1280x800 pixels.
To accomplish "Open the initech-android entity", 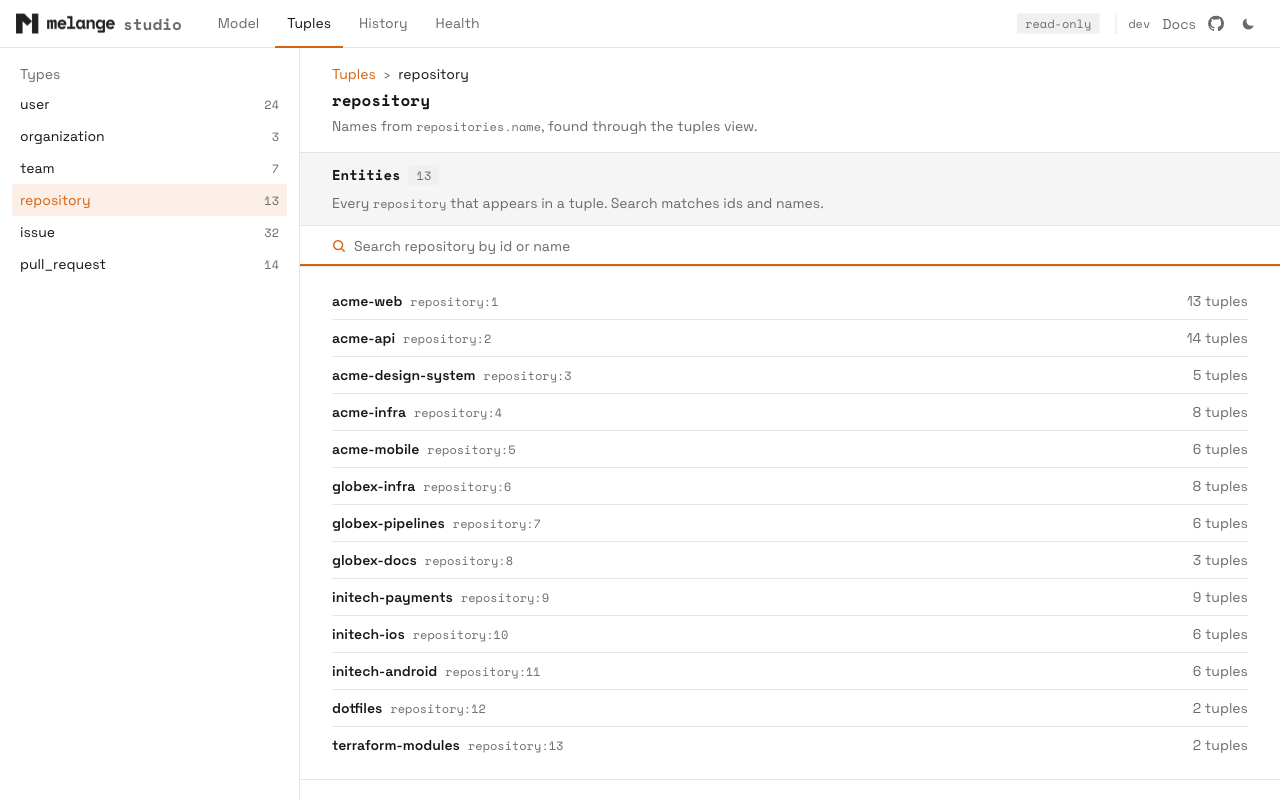I will 790,671.
